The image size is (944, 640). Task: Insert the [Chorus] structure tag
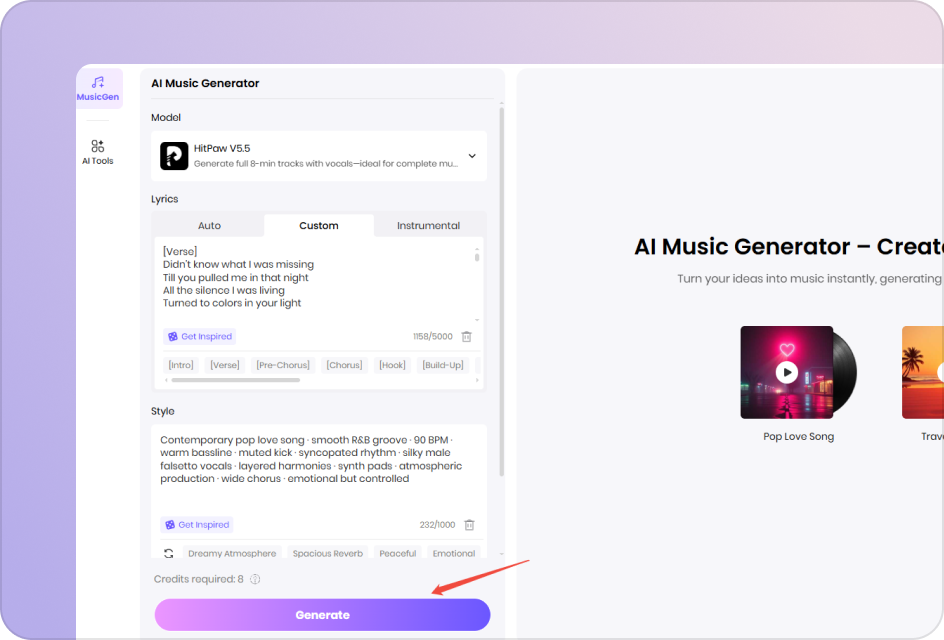click(x=343, y=364)
